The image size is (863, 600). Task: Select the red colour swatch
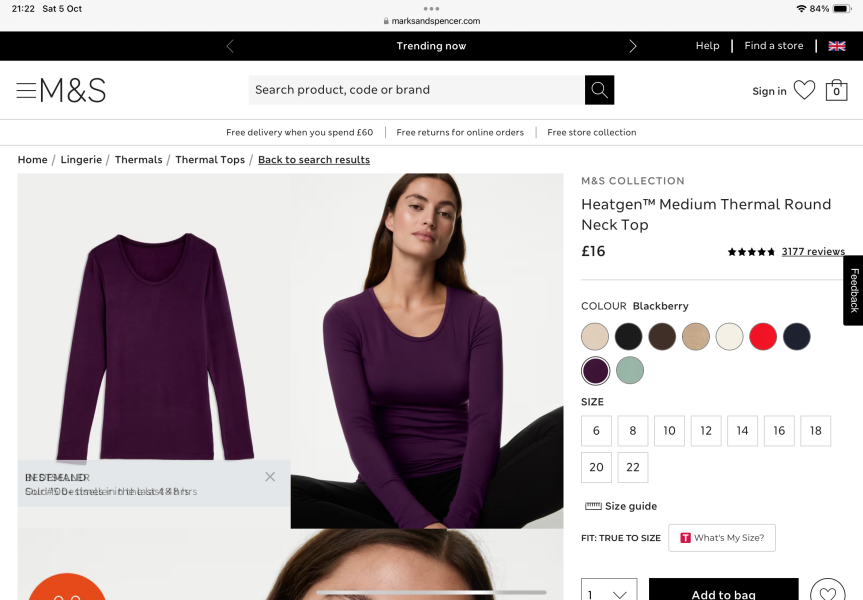pyautogui.click(x=763, y=337)
